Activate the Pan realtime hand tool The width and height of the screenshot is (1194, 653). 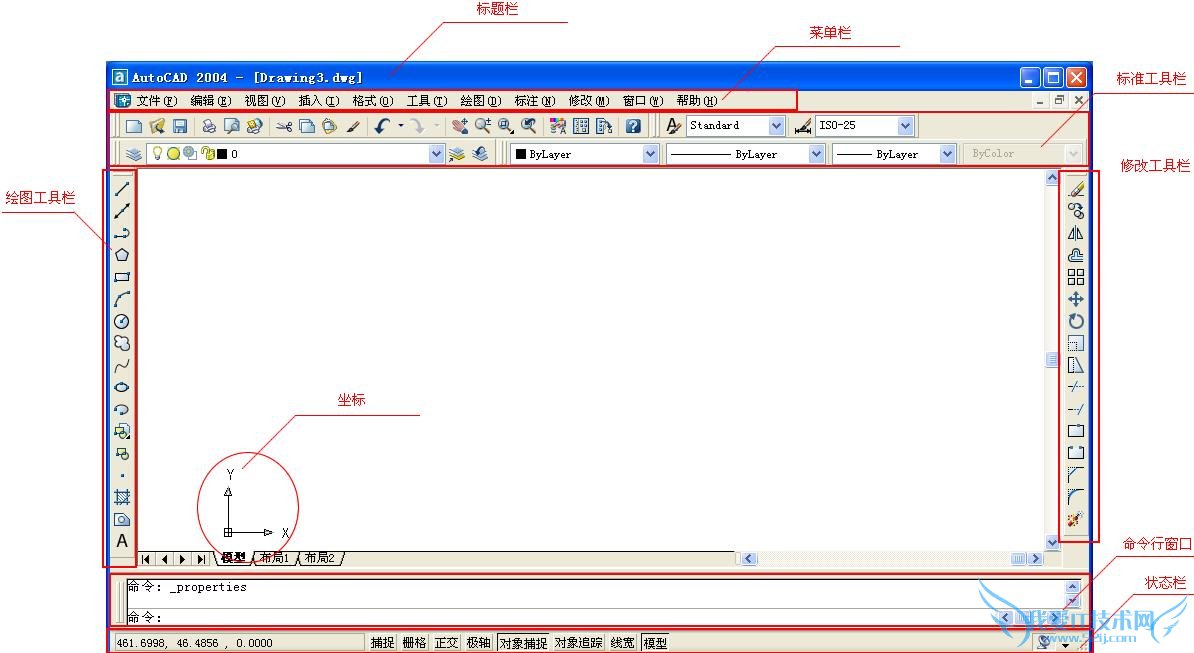coord(459,126)
